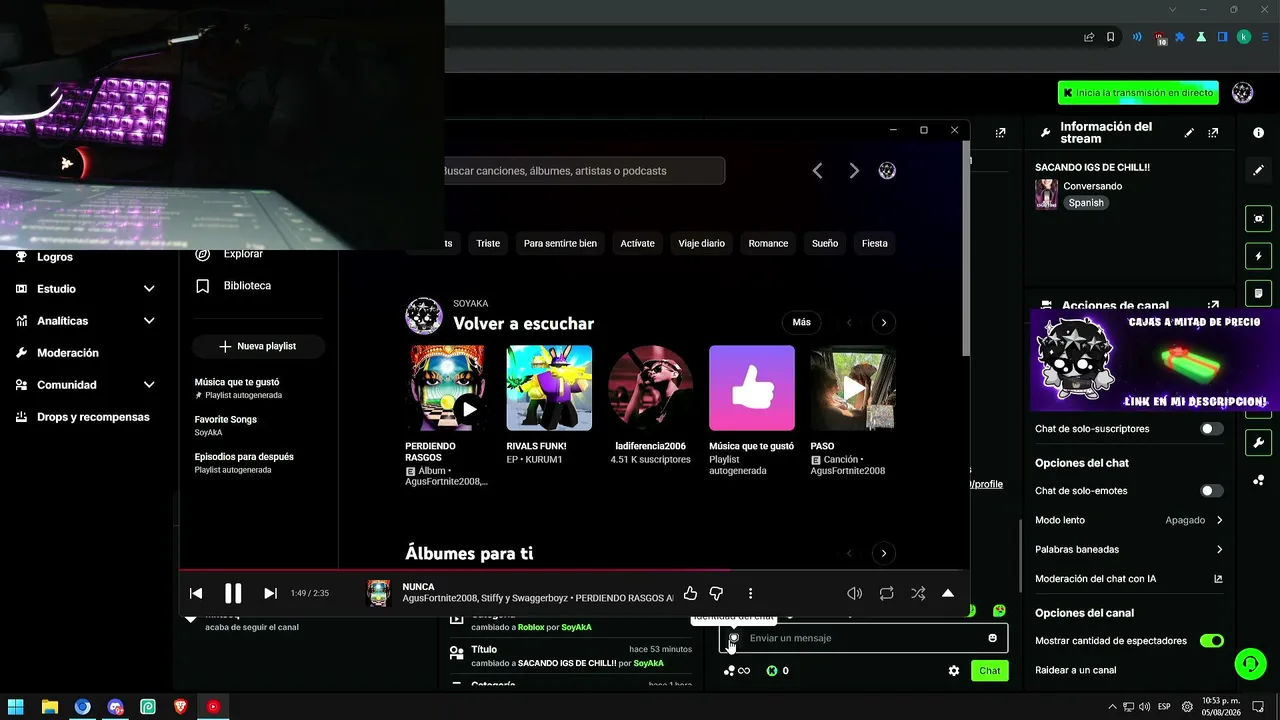Click the lightning bolt icon in right rail

(x=1259, y=256)
